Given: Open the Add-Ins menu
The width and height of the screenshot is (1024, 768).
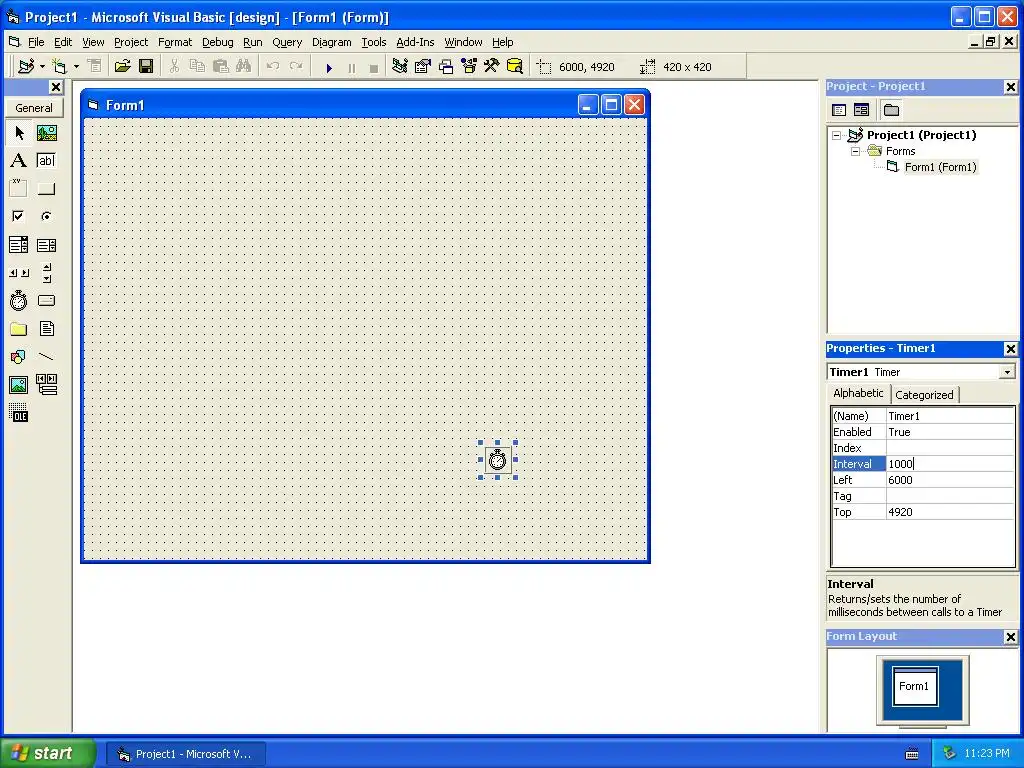Looking at the screenshot, I should 415,42.
